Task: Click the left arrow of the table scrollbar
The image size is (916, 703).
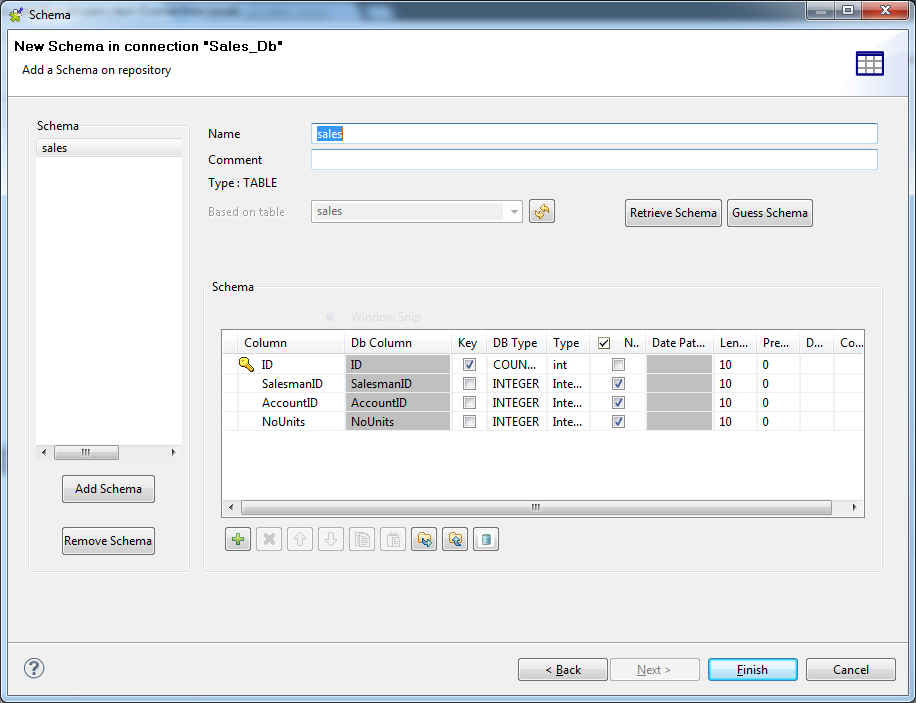Action: coord(231,507)
